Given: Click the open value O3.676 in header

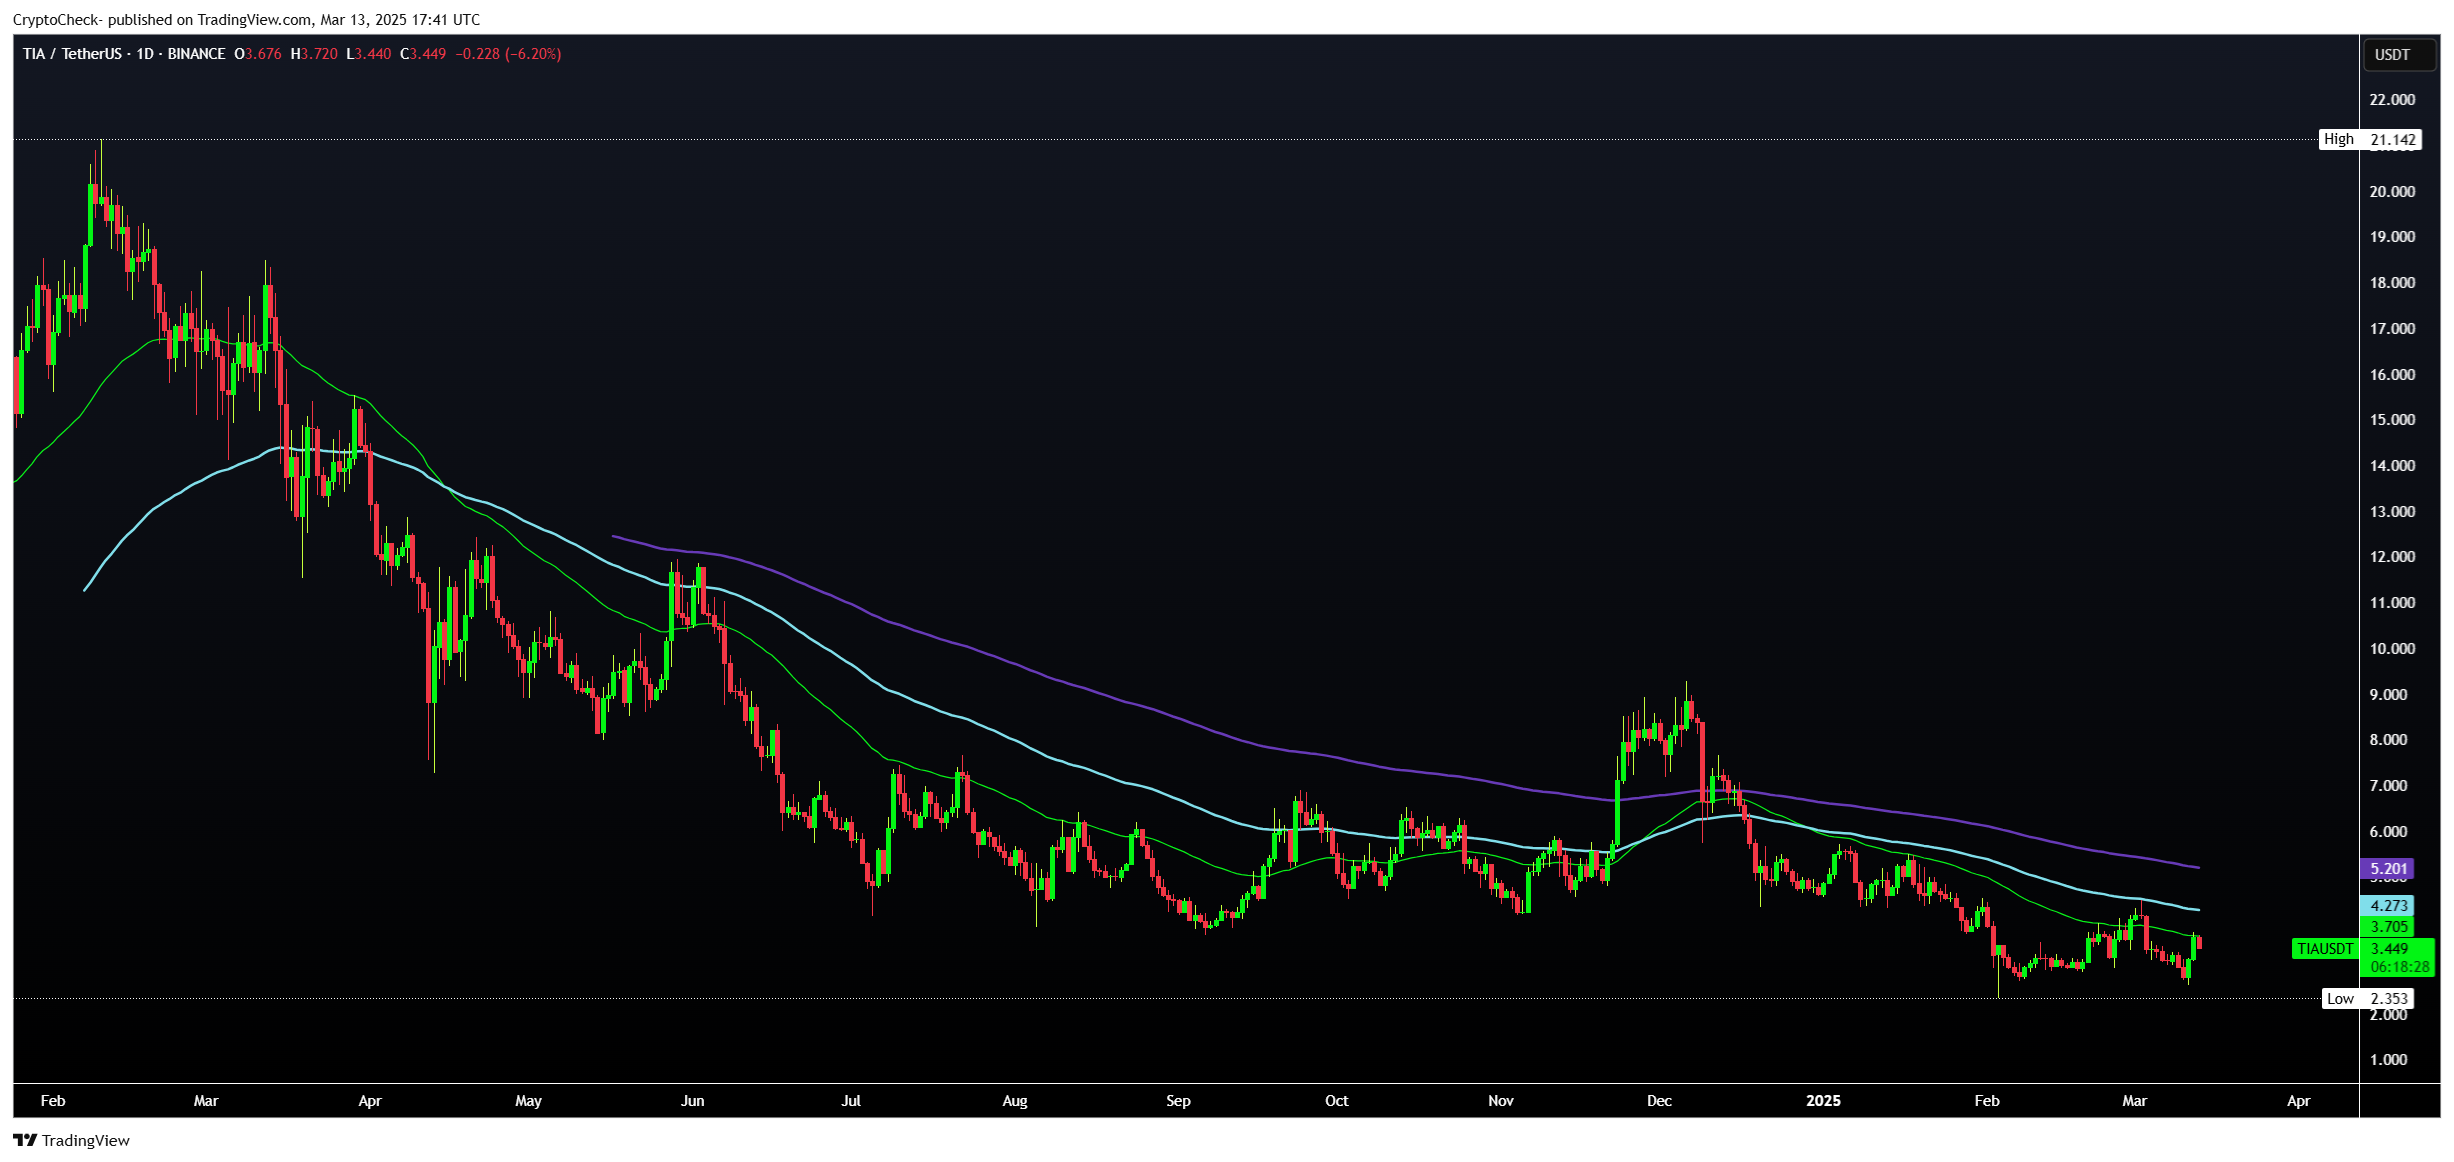Looking at the screenshot, I should (258, 54).
